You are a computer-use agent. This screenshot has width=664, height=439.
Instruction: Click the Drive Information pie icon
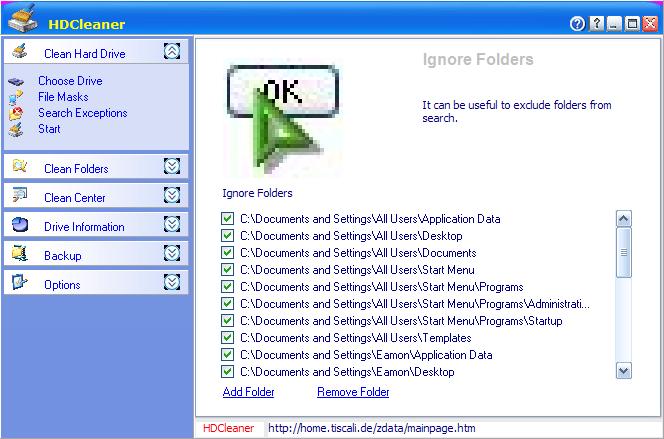19,224
